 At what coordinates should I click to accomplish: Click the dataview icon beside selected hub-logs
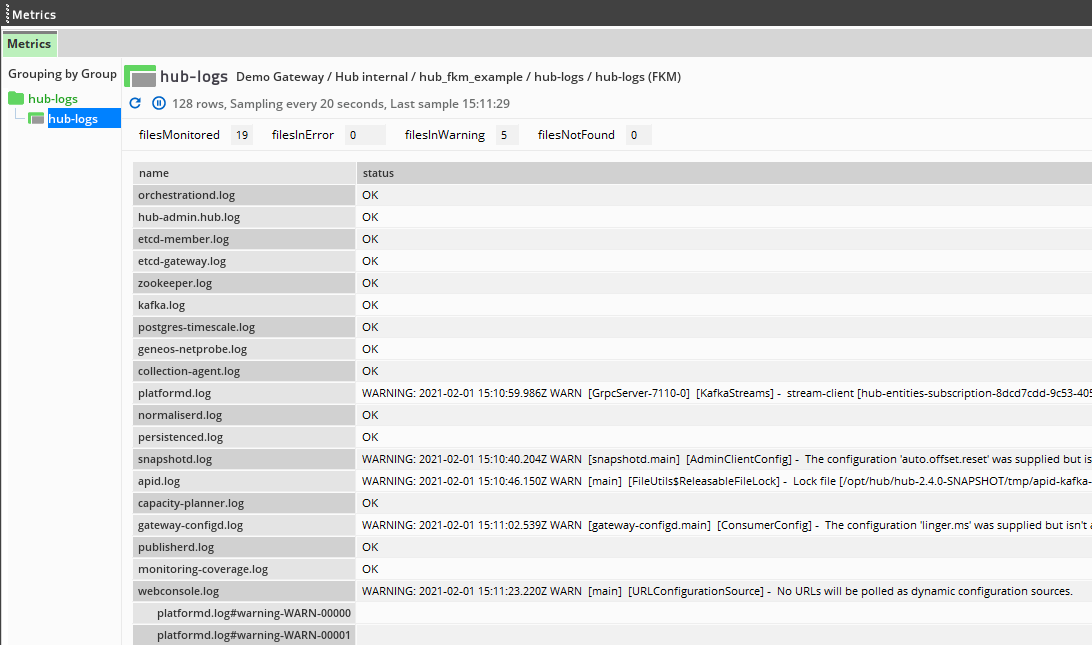pyautogui.click(x=37, y=119)
